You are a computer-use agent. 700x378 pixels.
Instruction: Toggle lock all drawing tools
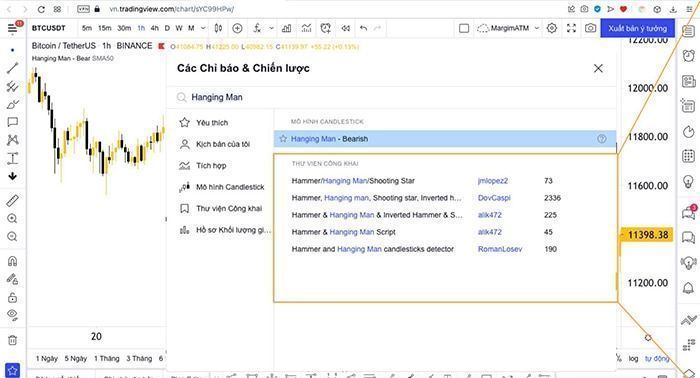(x=12, y=297)
